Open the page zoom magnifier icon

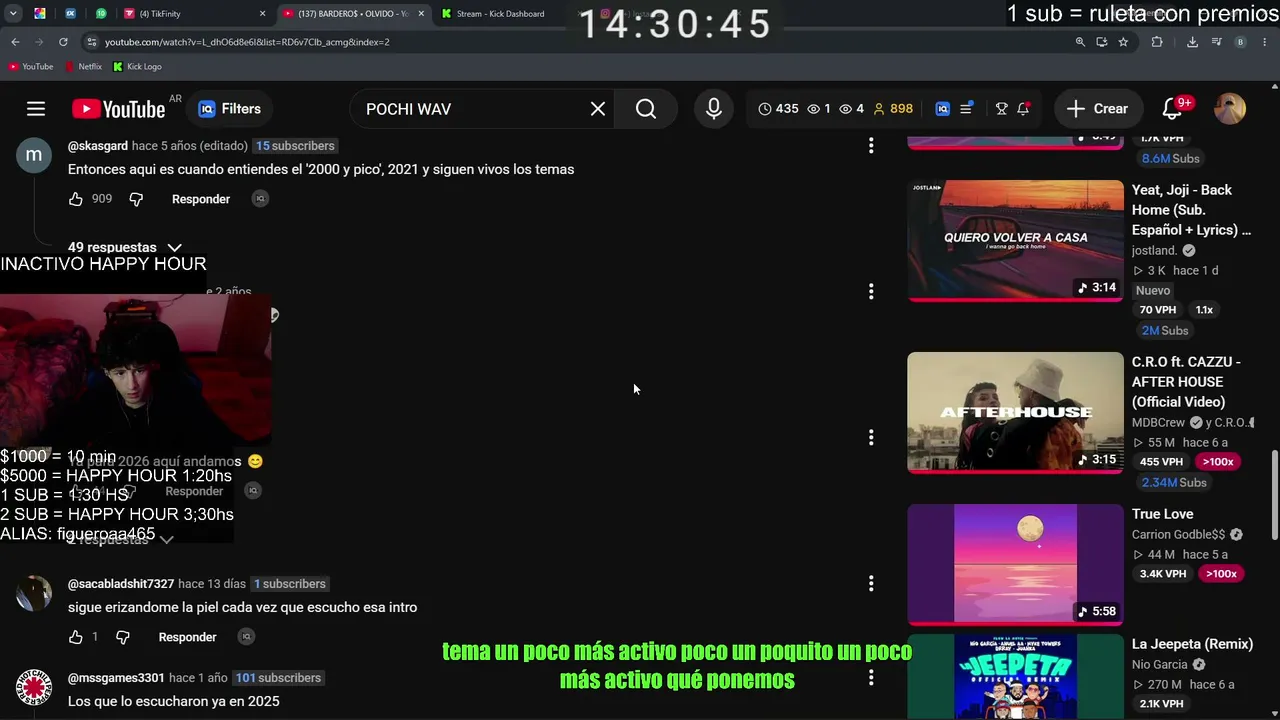[x=1080, y=42]
